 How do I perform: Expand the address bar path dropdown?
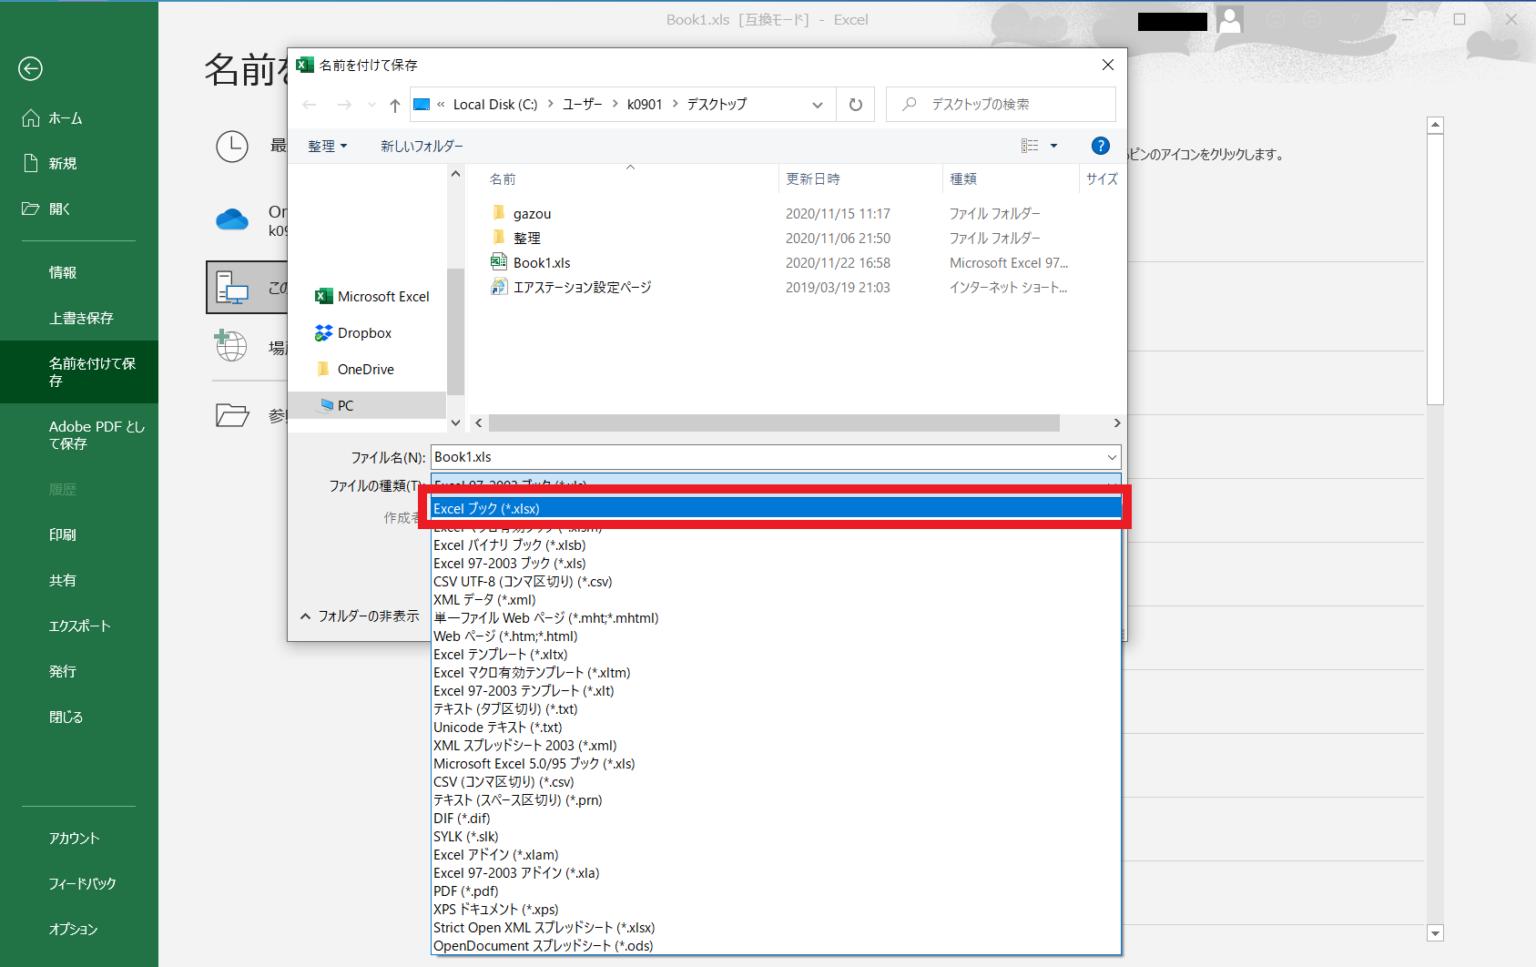[817, 104]
